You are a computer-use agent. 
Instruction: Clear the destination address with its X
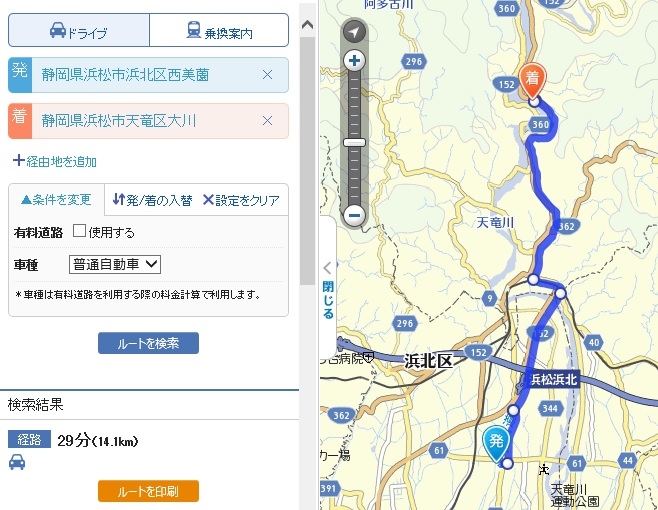pos(267,121)
